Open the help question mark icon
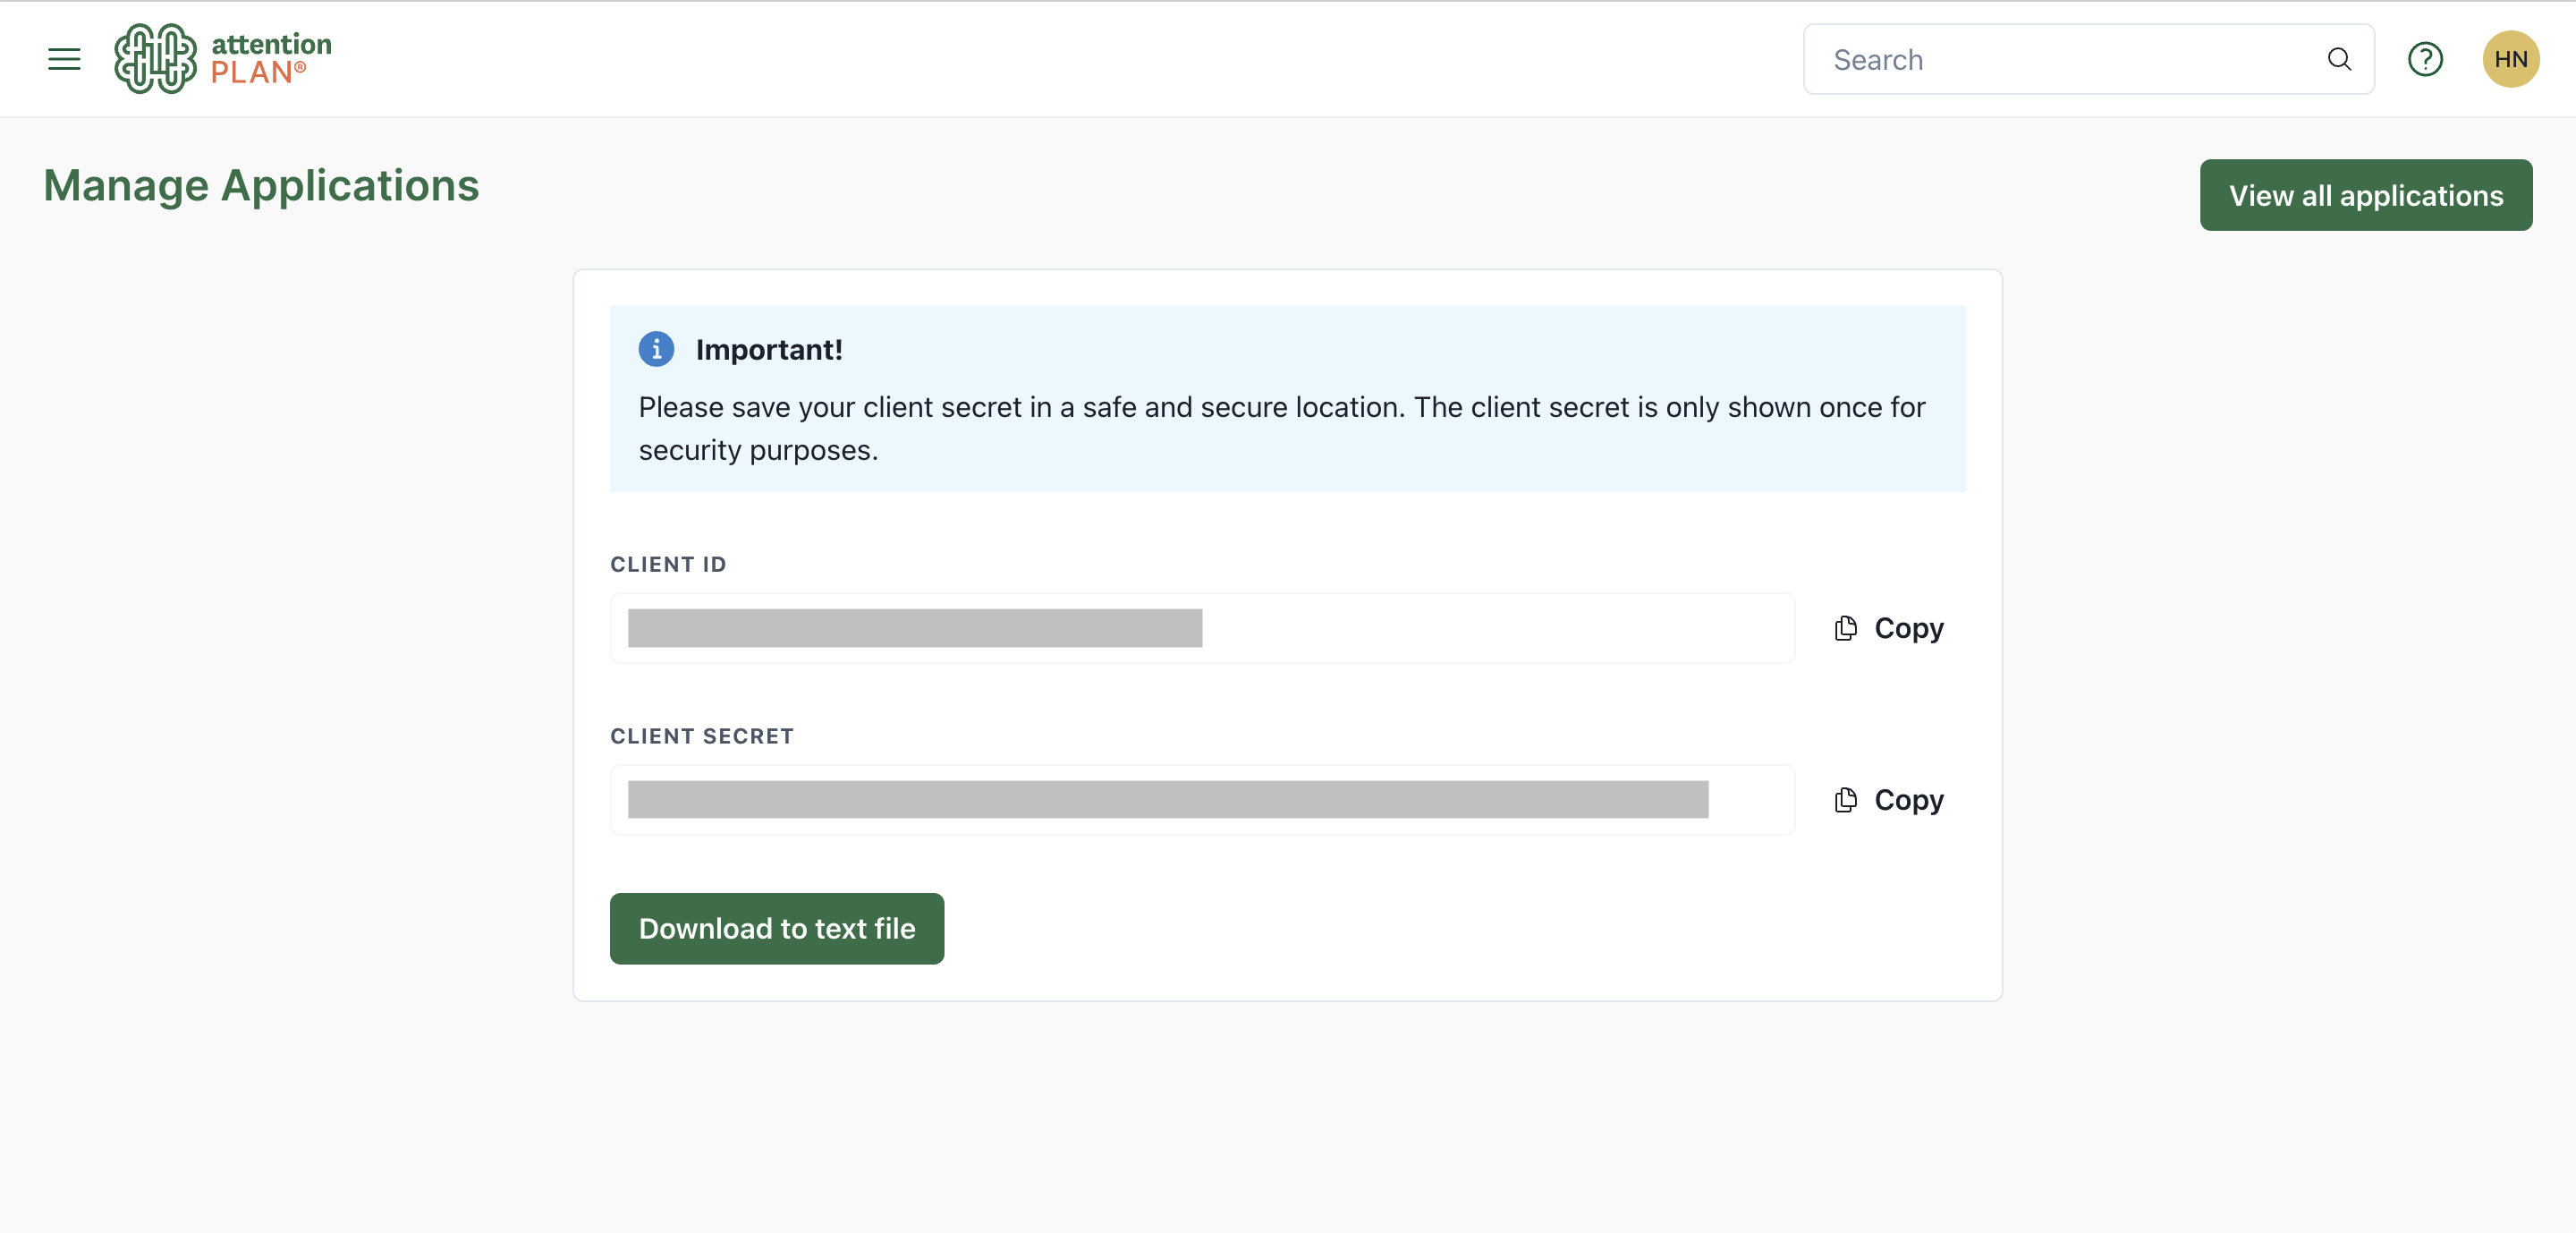This screenshot has height=1233, width=2576. (2424, 59)
